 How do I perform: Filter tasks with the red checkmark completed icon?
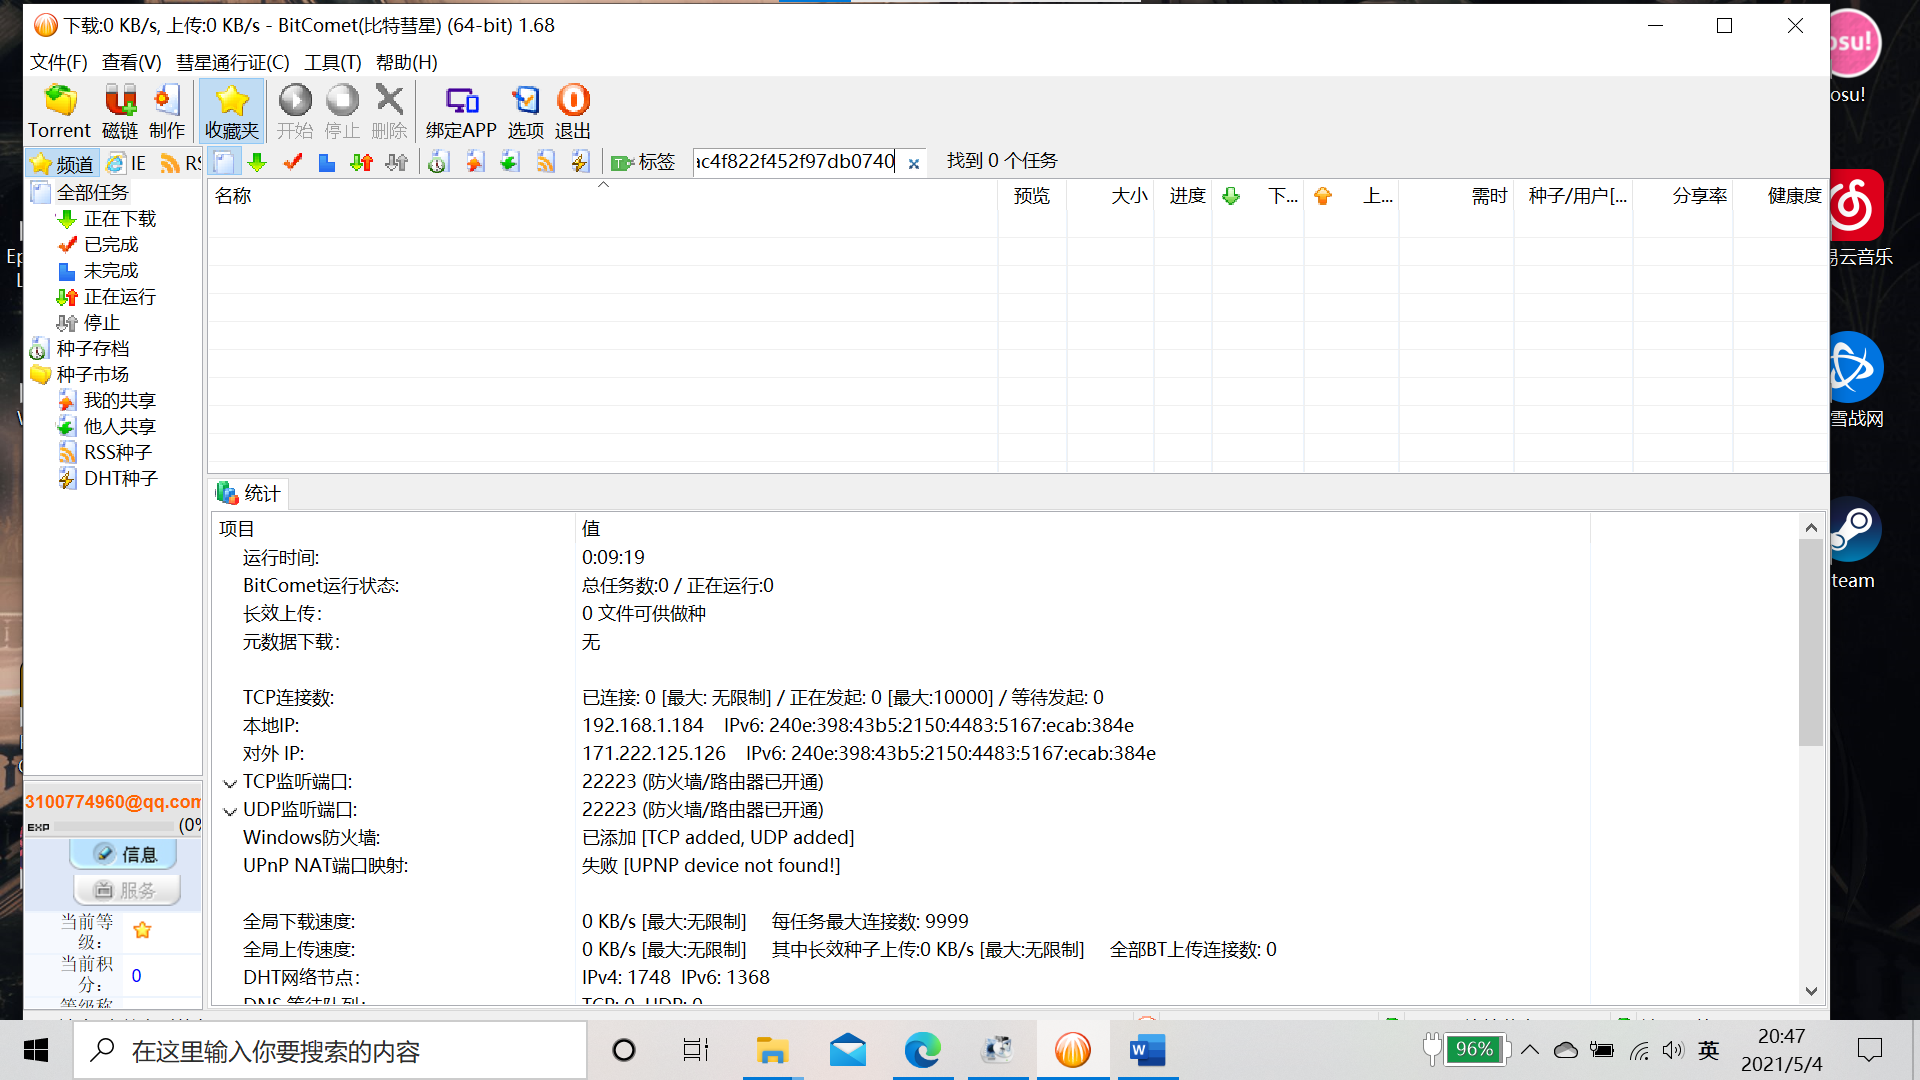point(292,162)
